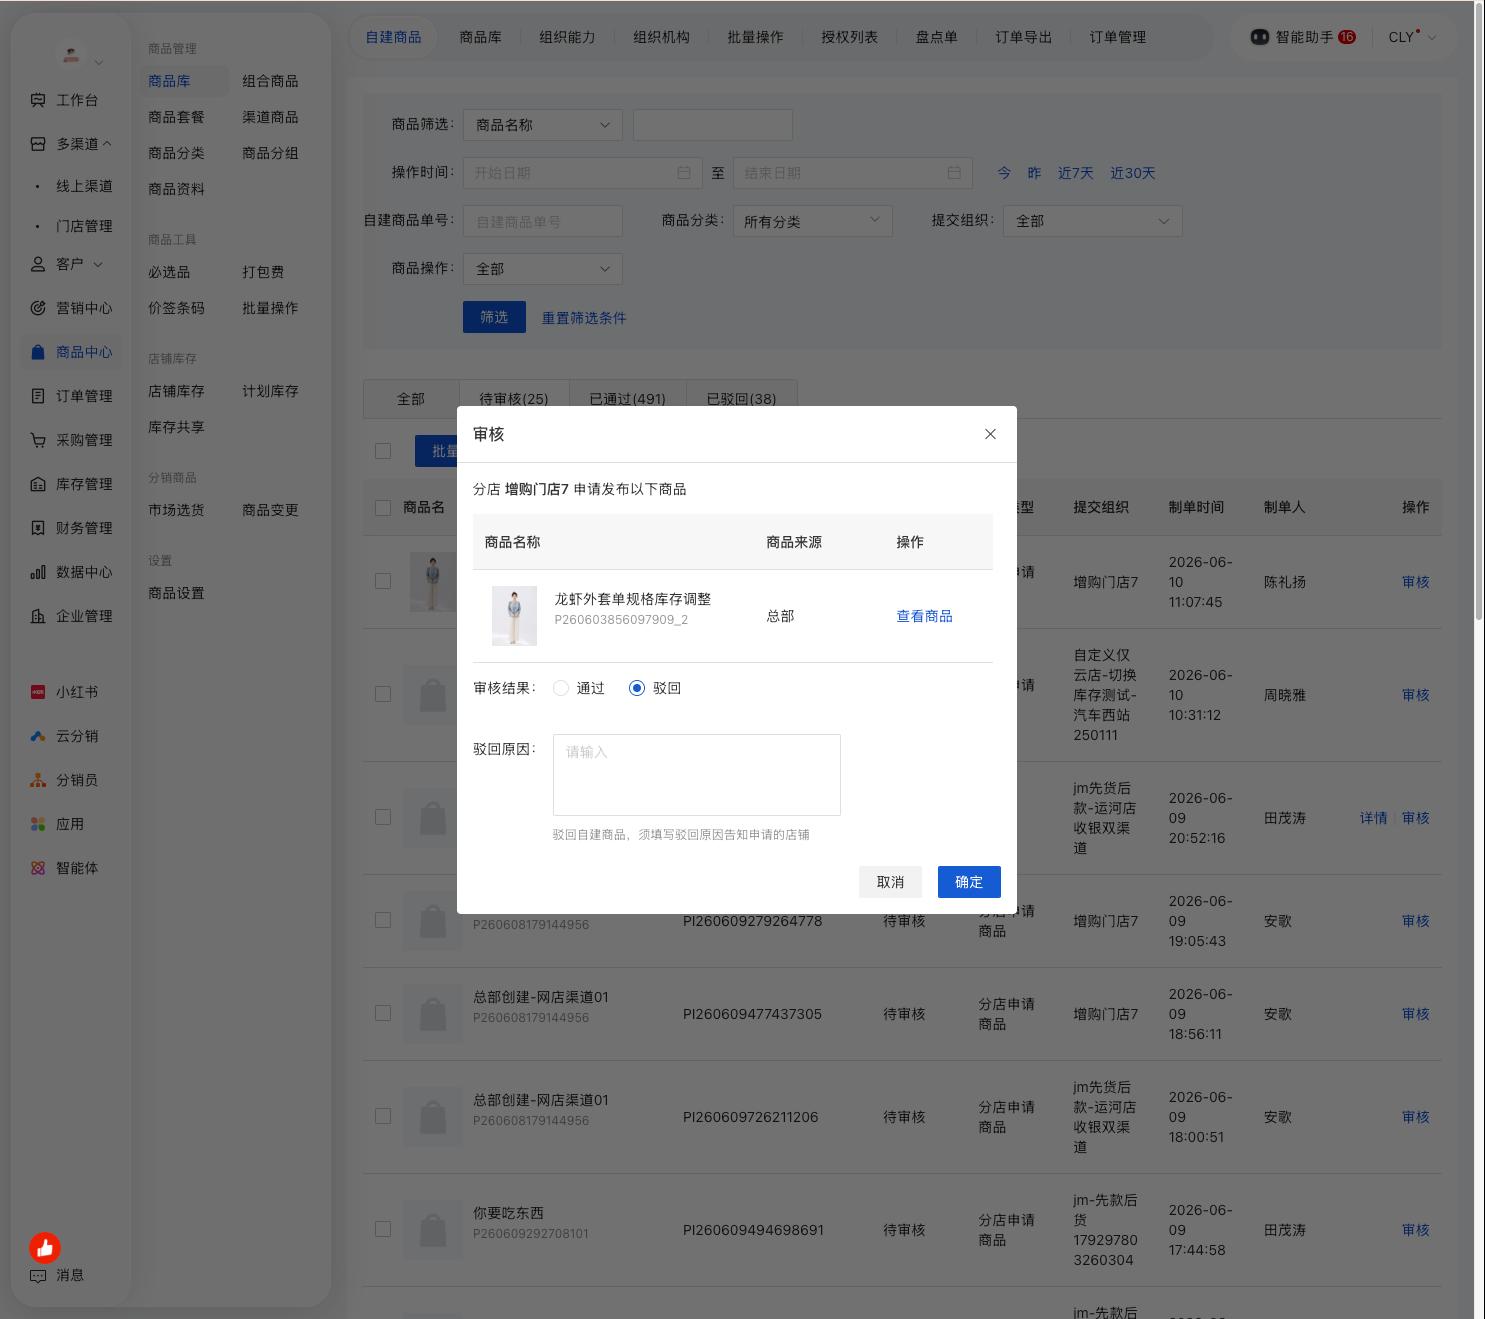Open the 采购管理 cart icon
Screen dimensions: 1485x1319
(38, 440)
